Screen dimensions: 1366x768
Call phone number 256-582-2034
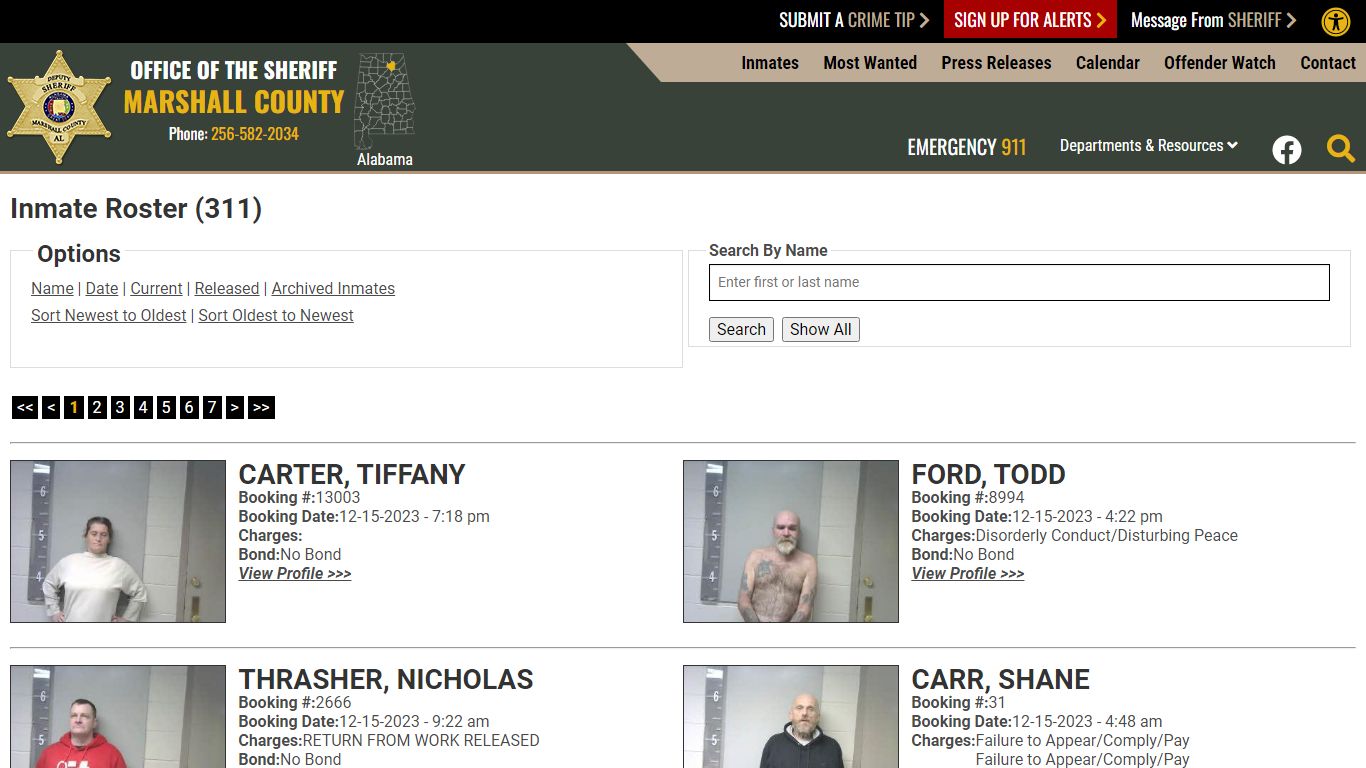(254, 134)
